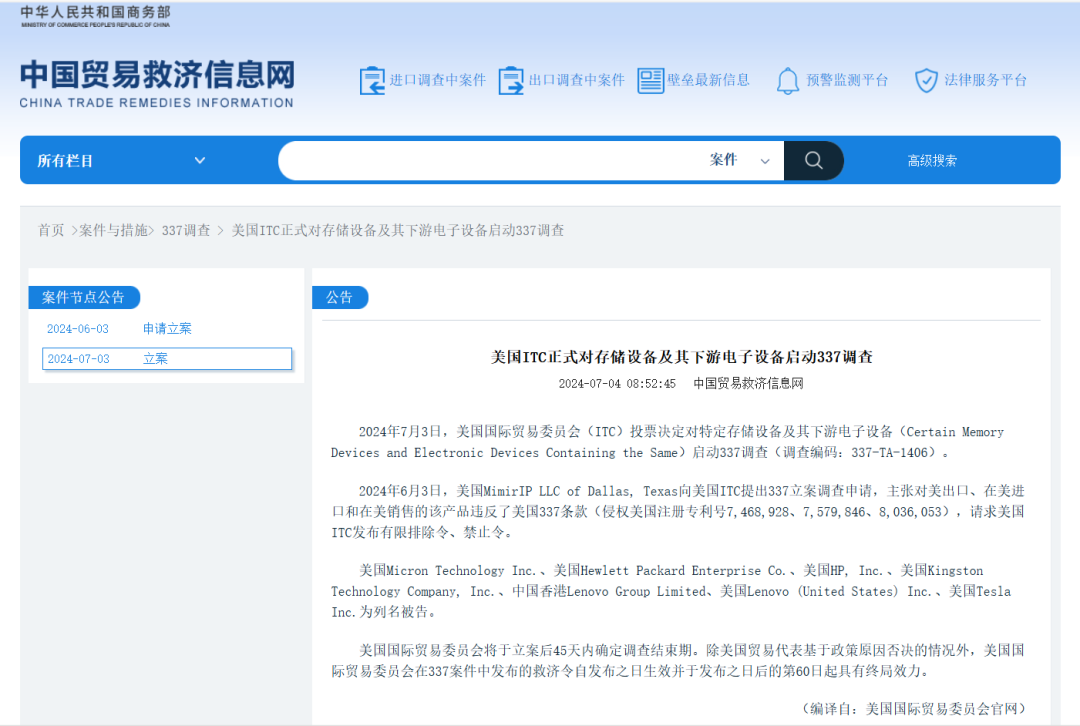This screenshot has width=1080, height=726.
Task: Click the 中国贸易救济信息网 site logo
Action: [x=157, y=83]
